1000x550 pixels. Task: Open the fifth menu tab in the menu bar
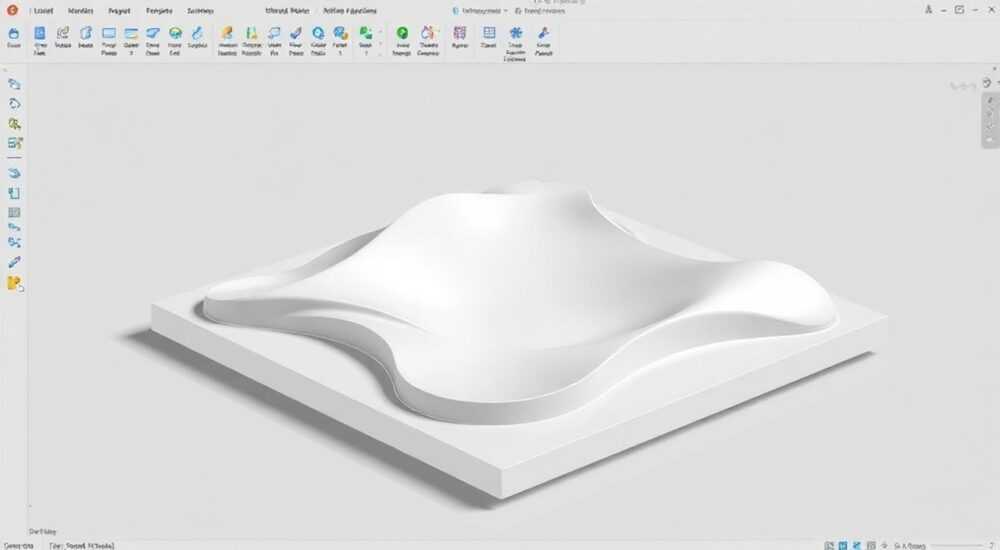click(200, 11)
